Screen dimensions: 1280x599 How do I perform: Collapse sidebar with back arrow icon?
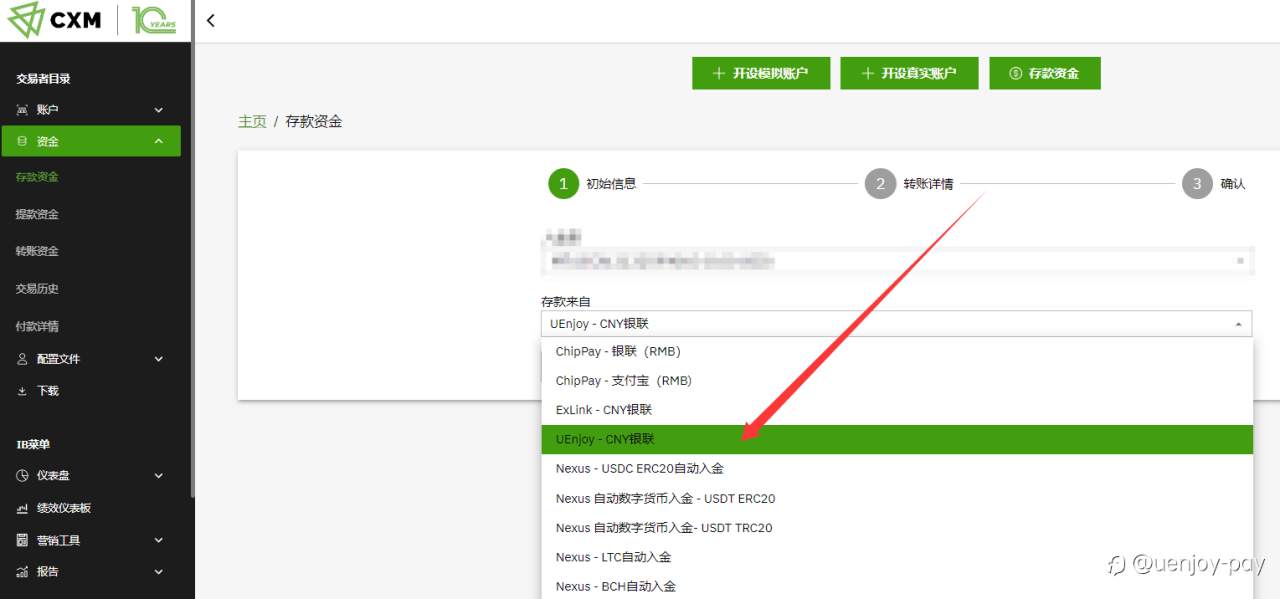point(210,20)
